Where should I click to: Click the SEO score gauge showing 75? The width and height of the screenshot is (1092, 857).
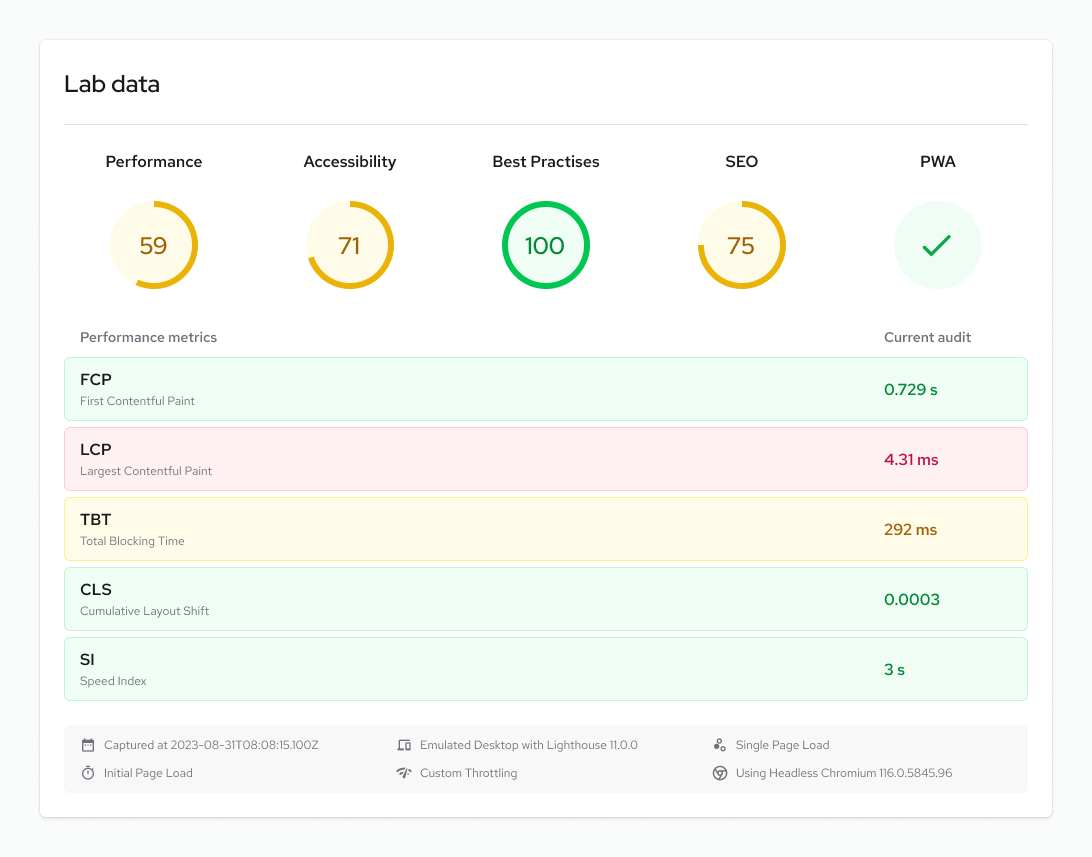point(741,244)
